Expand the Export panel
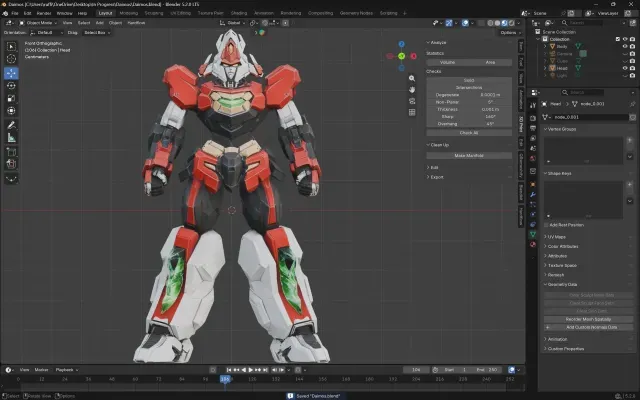This screenshot has width=640, height=400. [x=435, y=177]
